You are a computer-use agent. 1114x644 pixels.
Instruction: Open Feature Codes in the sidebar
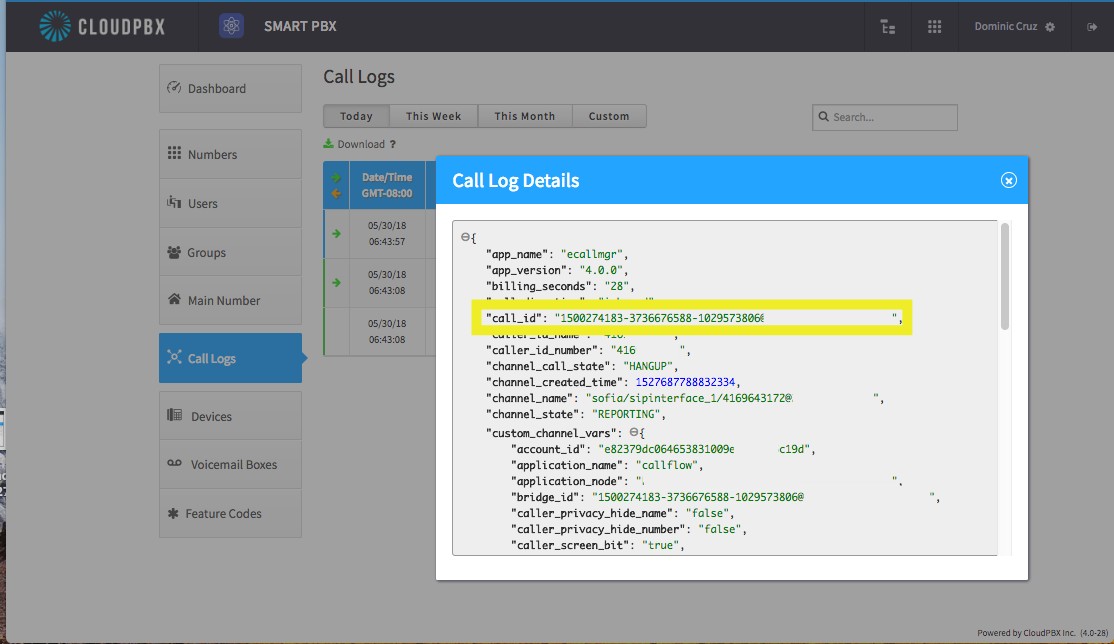click(230, 513)
